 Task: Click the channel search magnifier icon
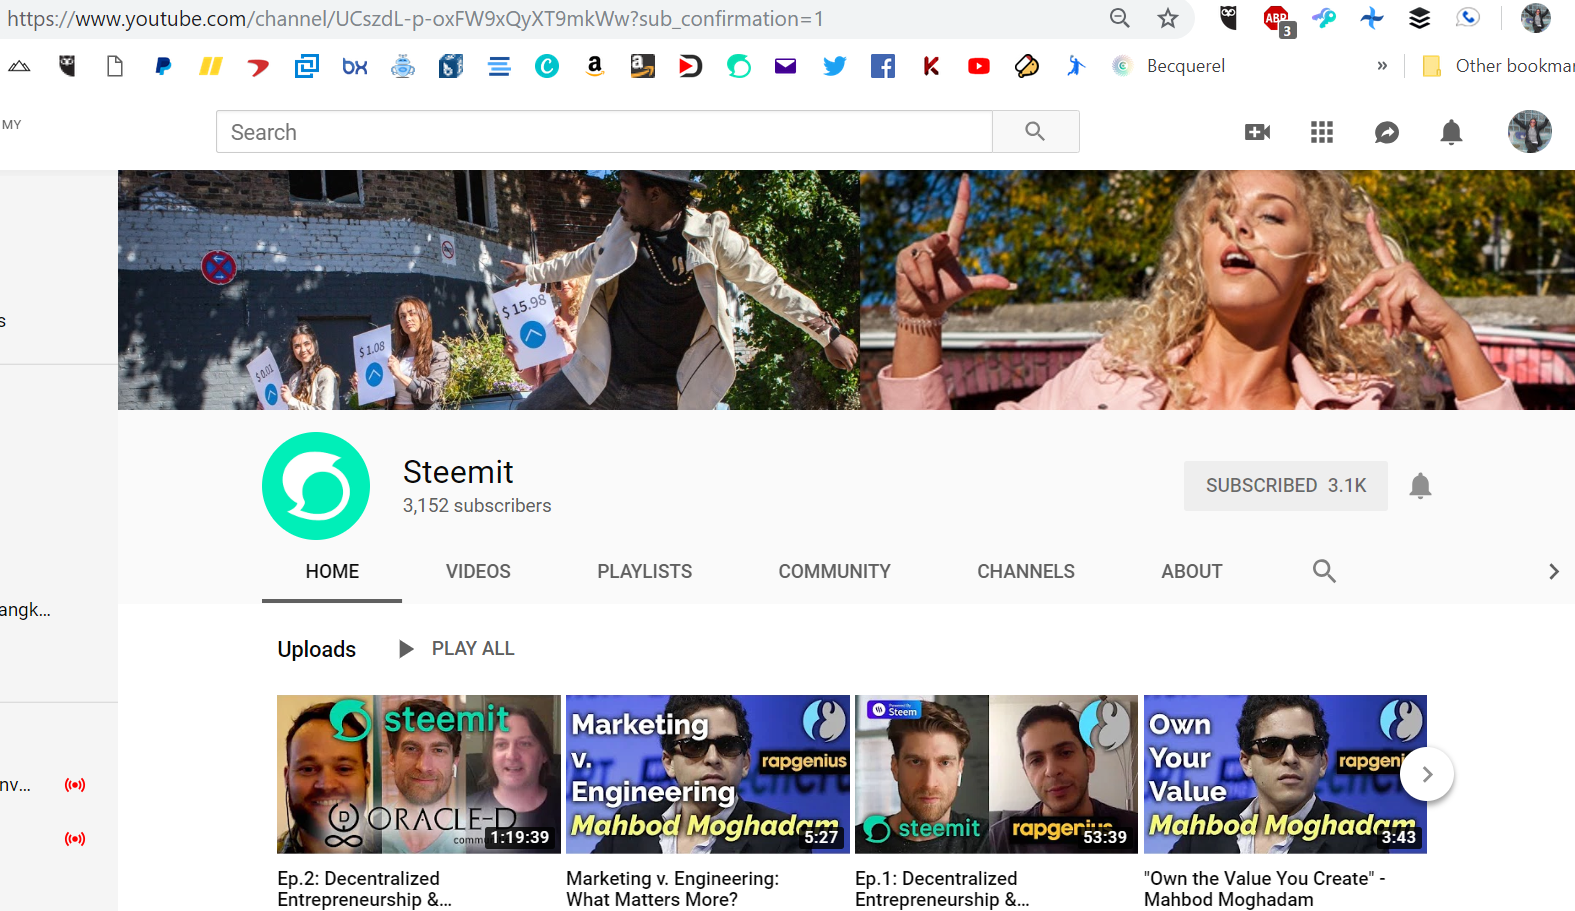click(x=1324, y=571)
